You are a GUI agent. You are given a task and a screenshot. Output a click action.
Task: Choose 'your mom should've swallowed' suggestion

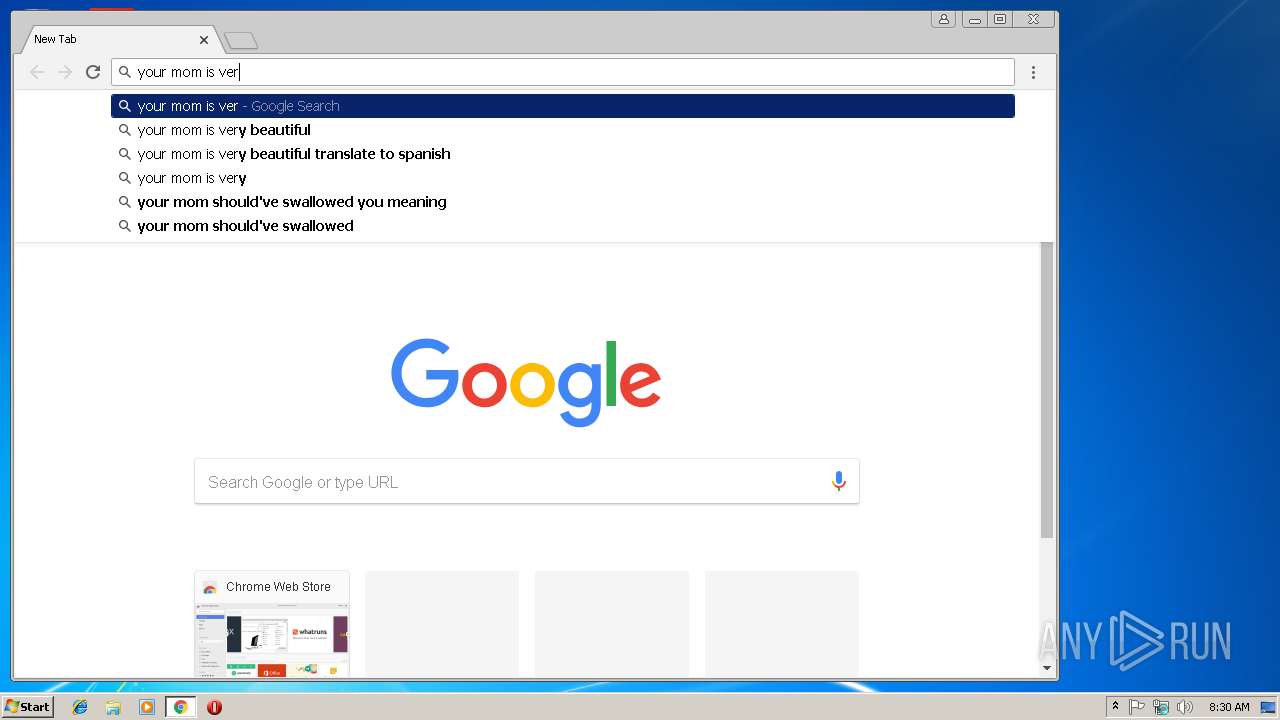[563, 226]
